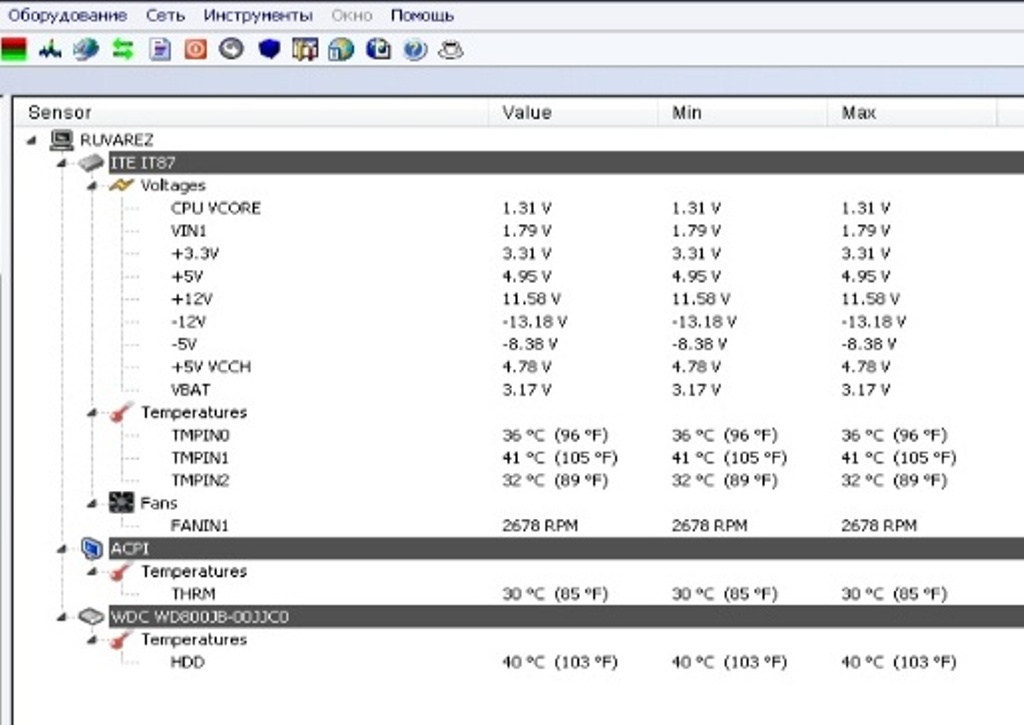Click the dark blue shield icon
The width and height of the screenshot is (1024, 725).
269,49
